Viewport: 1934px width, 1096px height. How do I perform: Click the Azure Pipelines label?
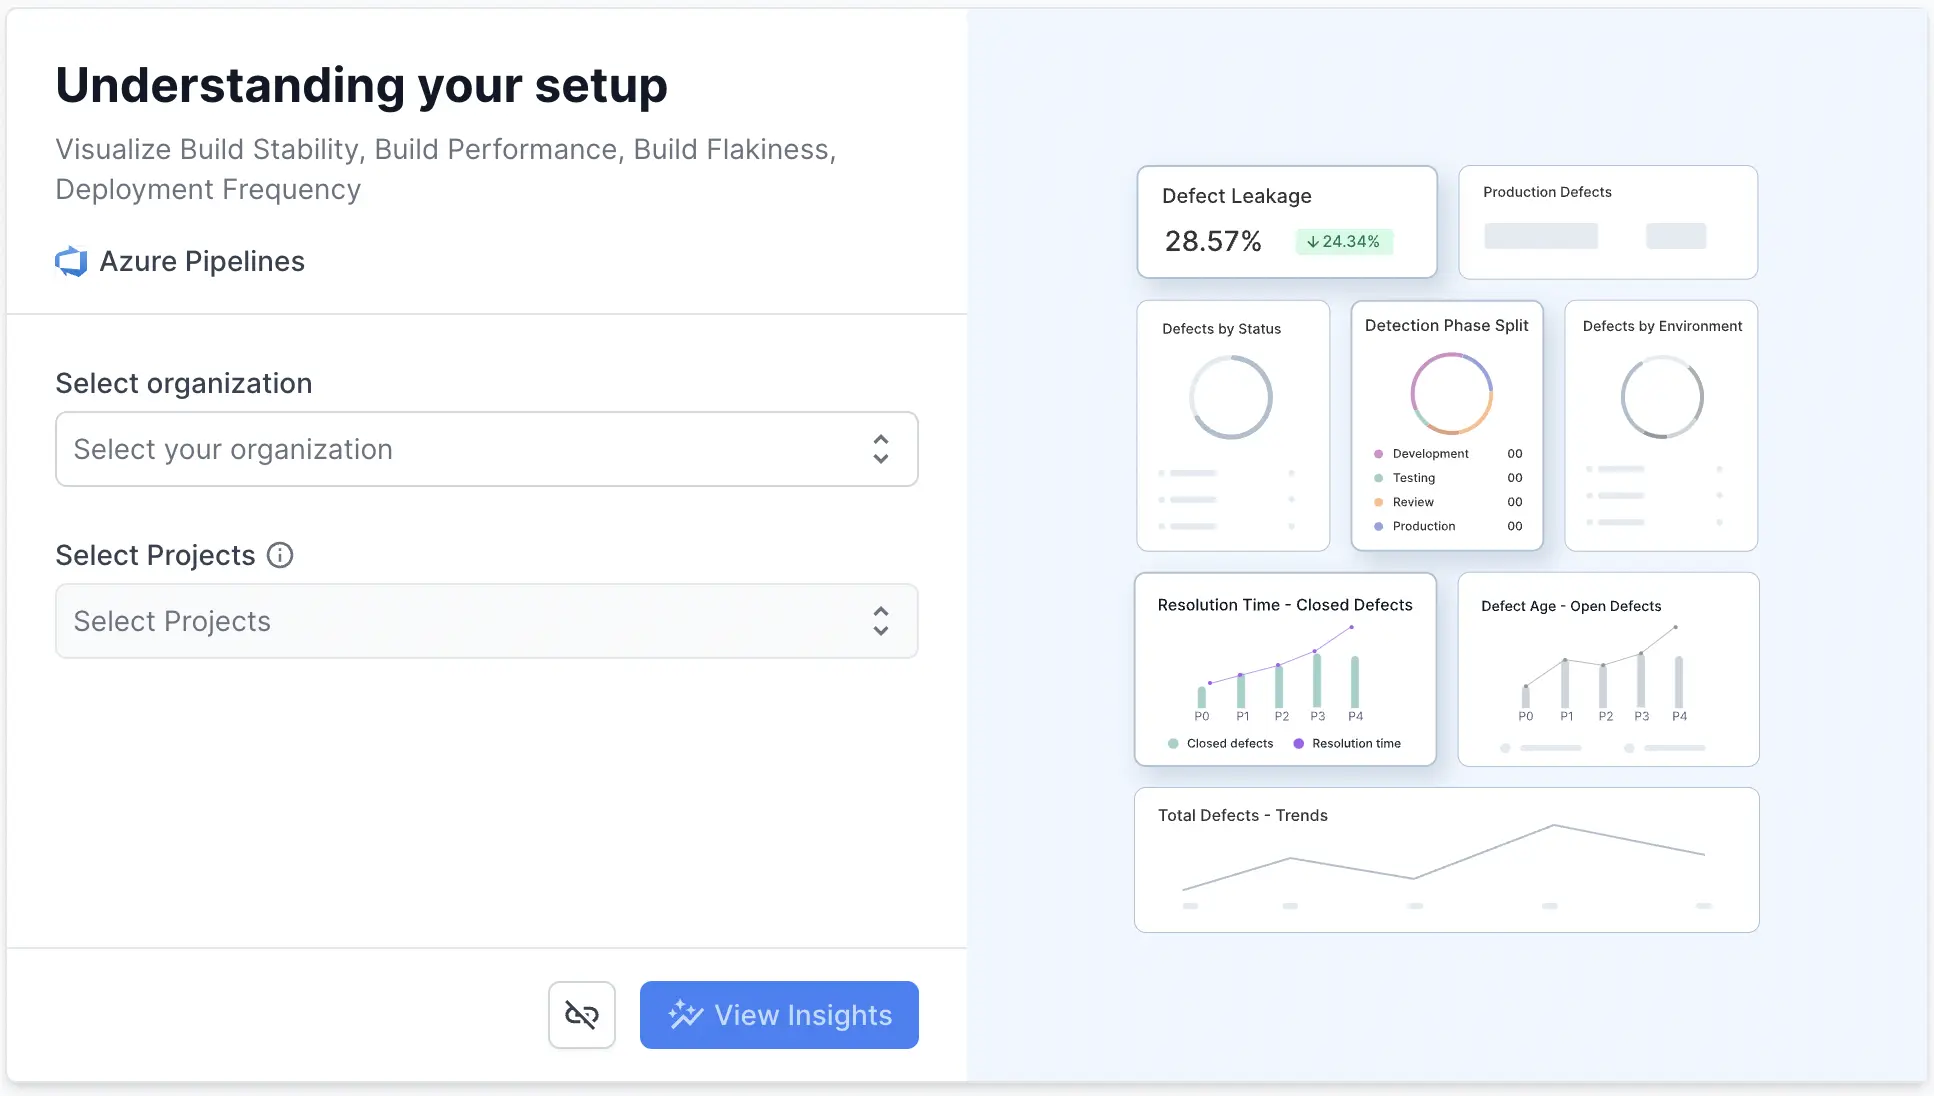click(x=202, y=262)
